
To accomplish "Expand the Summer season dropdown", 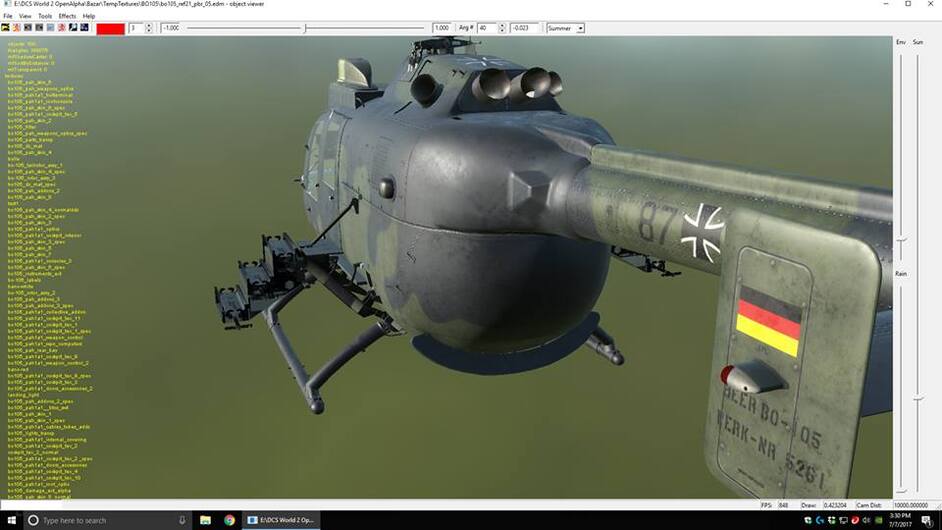I will [580, 28].
